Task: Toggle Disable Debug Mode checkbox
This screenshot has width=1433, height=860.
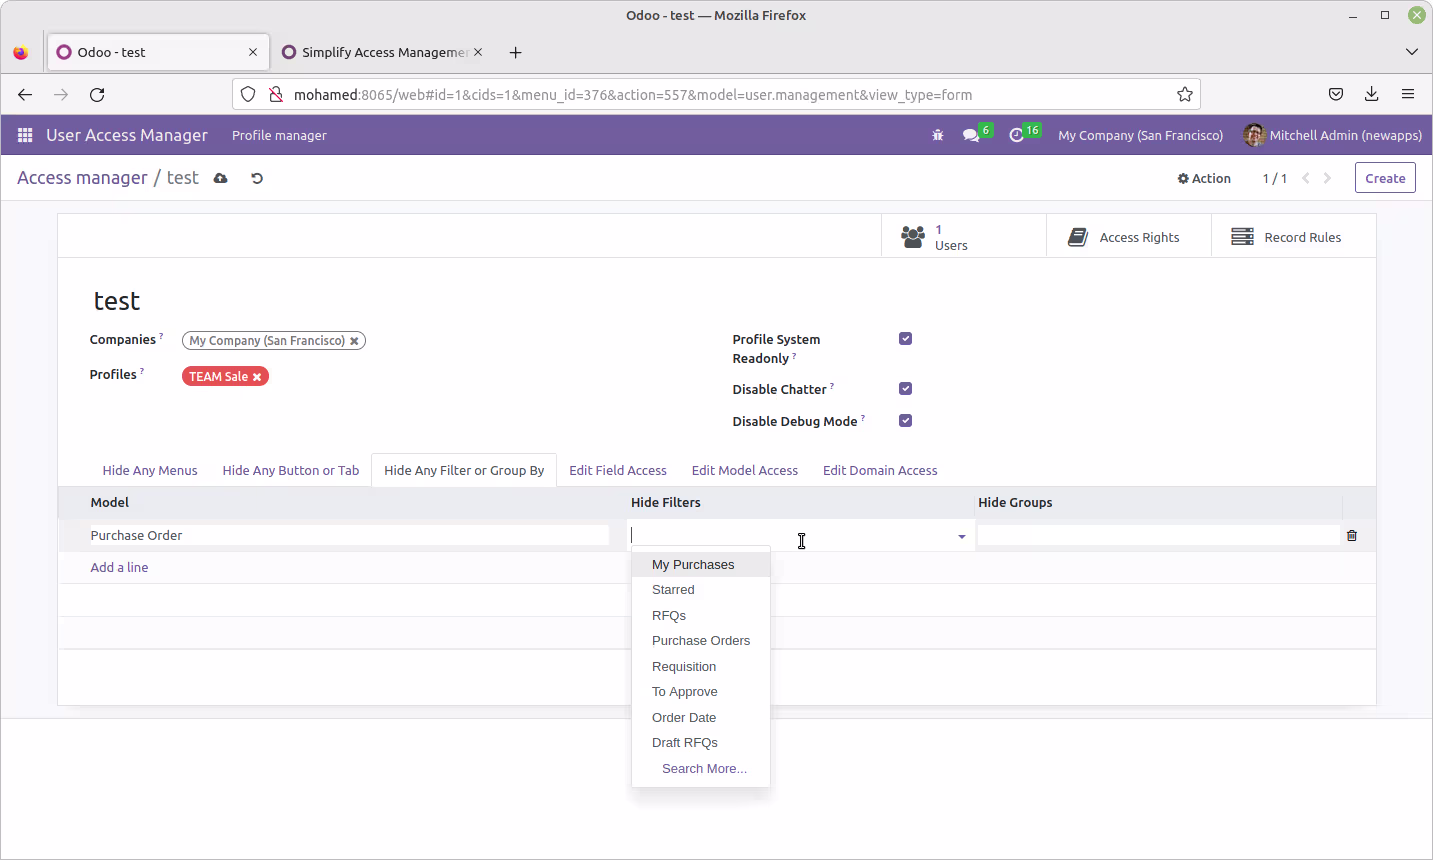Action: (x=905, y=421)
